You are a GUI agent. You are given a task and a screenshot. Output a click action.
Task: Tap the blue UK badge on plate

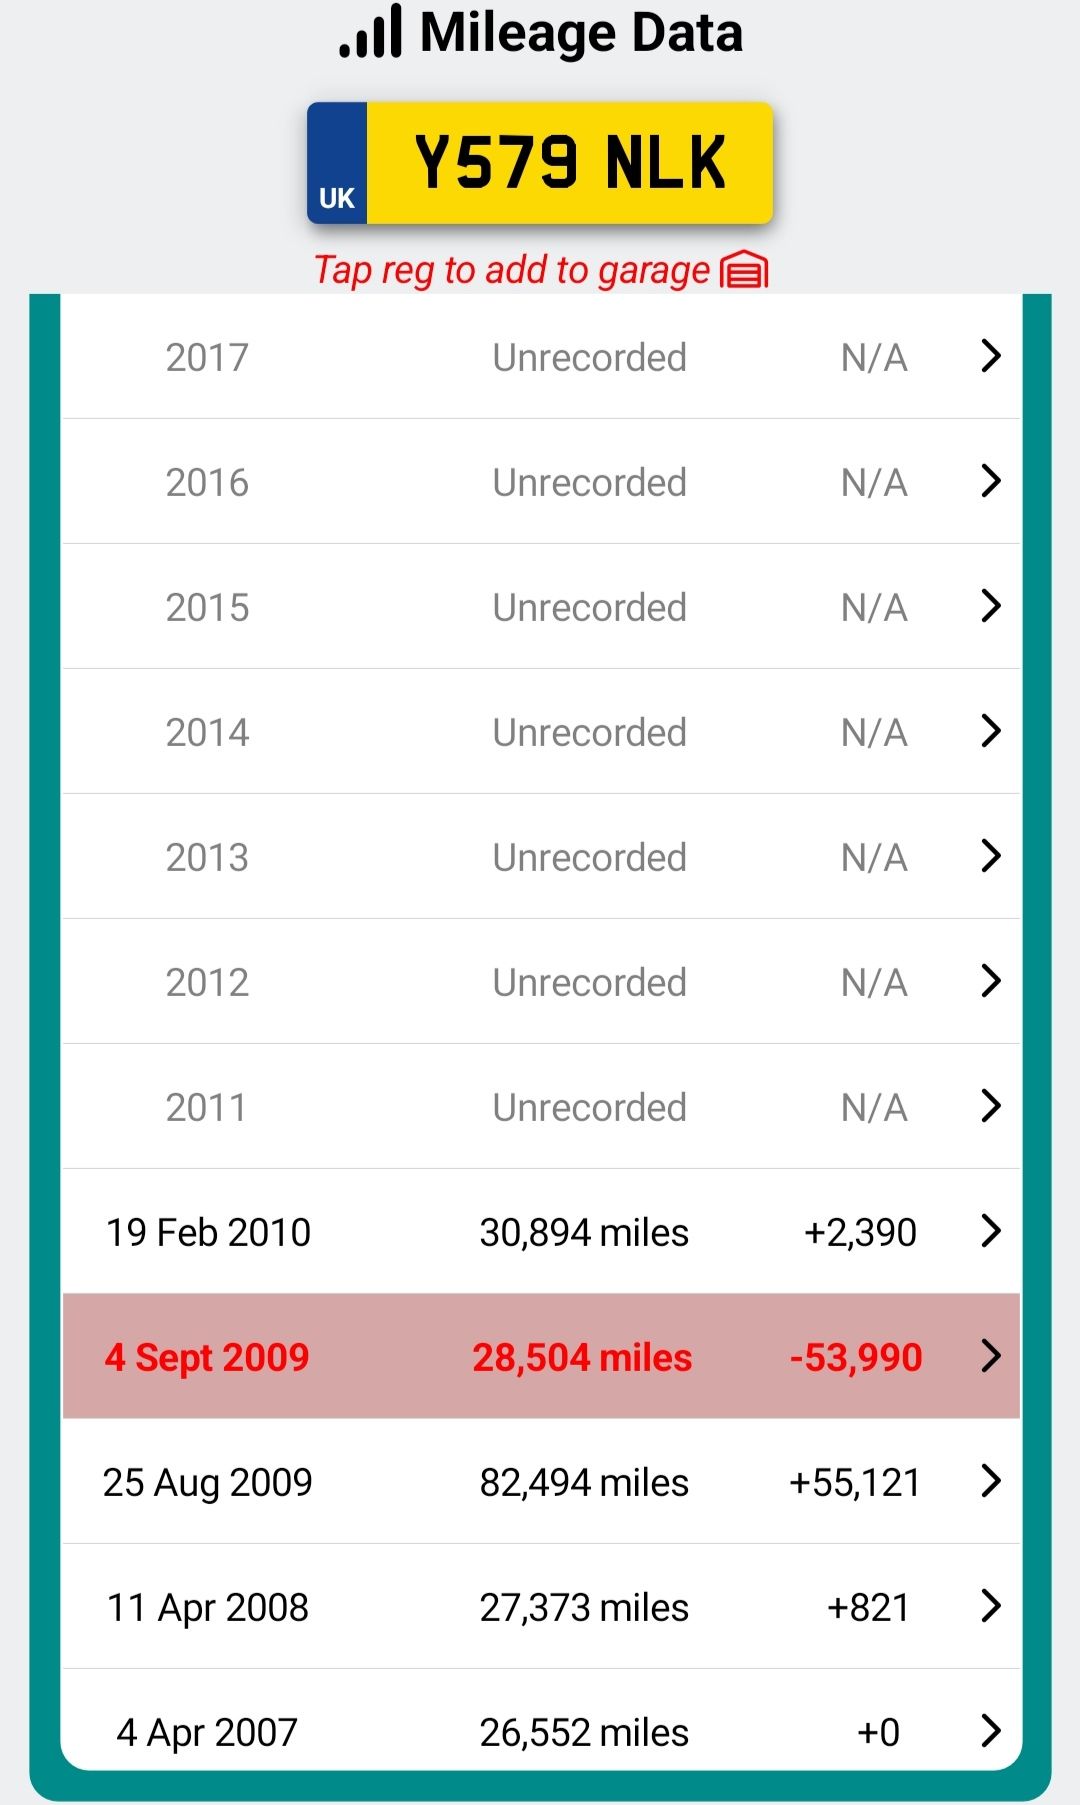(x=337, y=163)
